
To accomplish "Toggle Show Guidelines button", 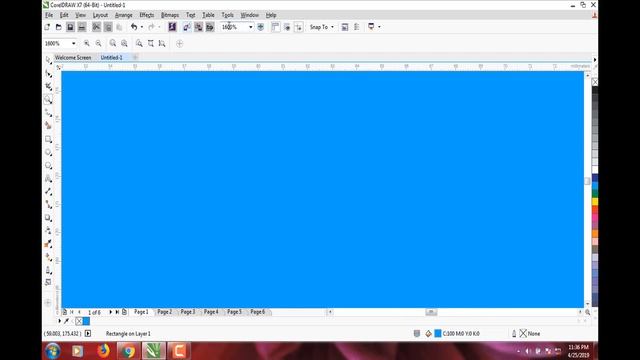I will 298,27.
